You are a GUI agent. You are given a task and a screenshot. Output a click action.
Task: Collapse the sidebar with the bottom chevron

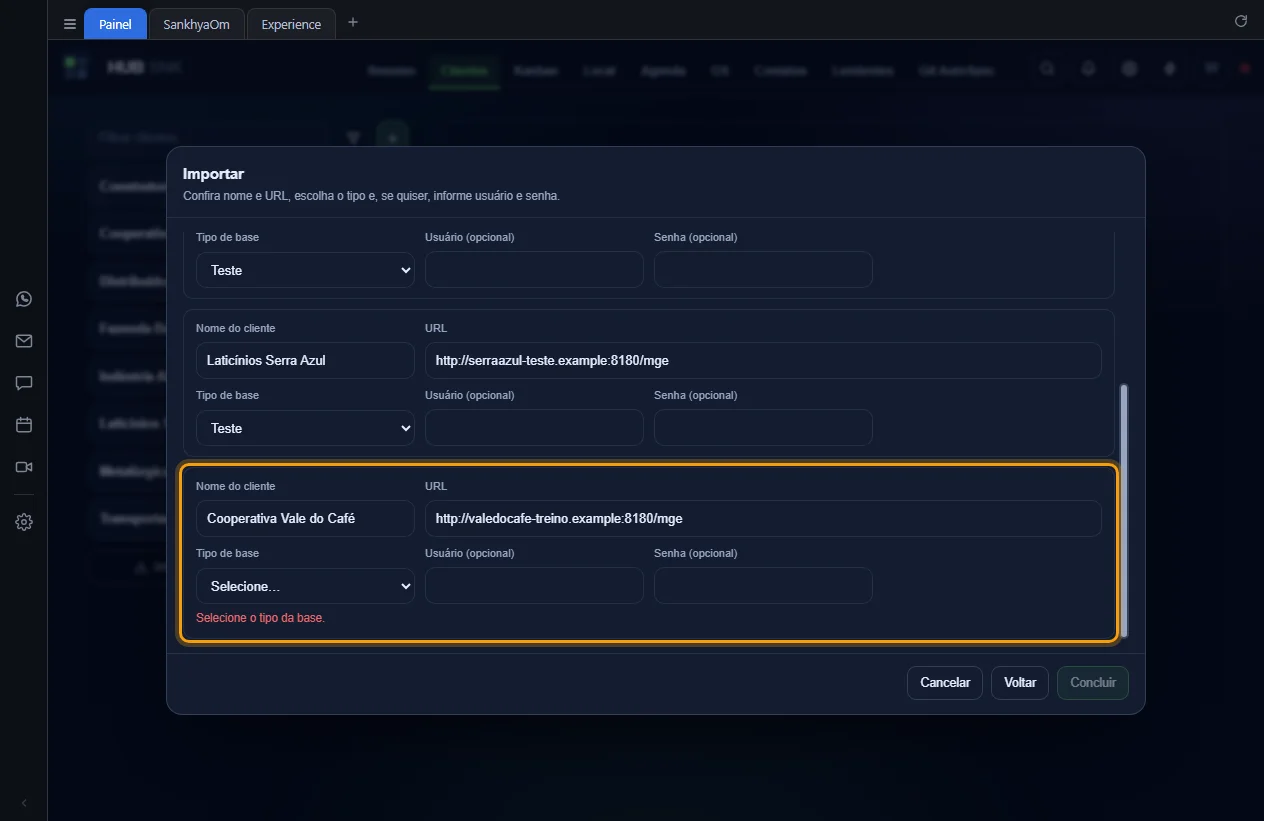[24, 803]
